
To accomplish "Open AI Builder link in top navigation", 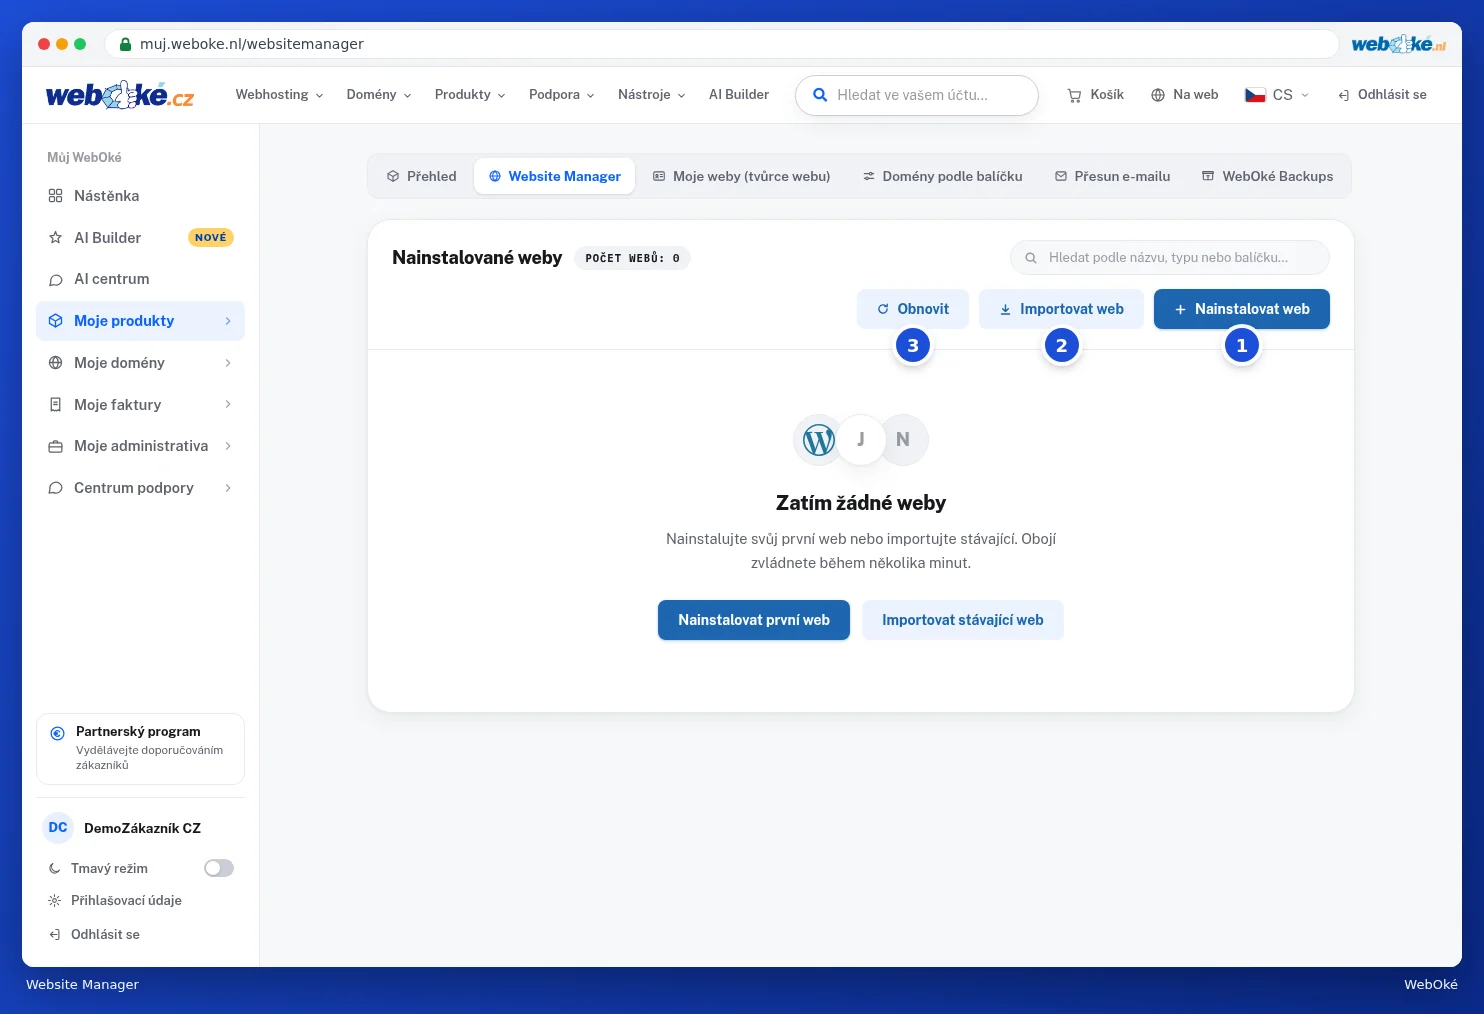I will pos(739,95).
